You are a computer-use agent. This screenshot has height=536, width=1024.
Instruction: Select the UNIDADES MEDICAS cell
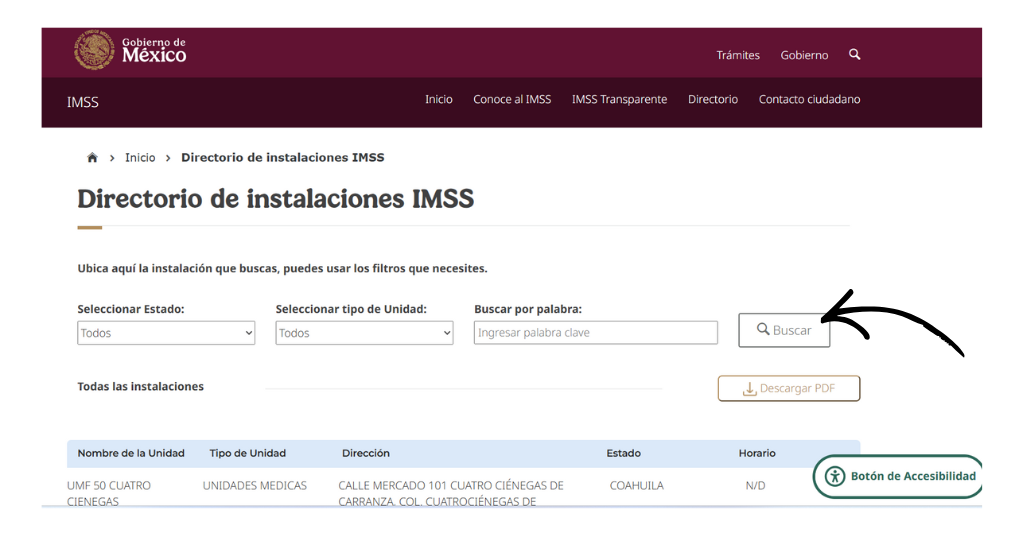pos(255,486)
